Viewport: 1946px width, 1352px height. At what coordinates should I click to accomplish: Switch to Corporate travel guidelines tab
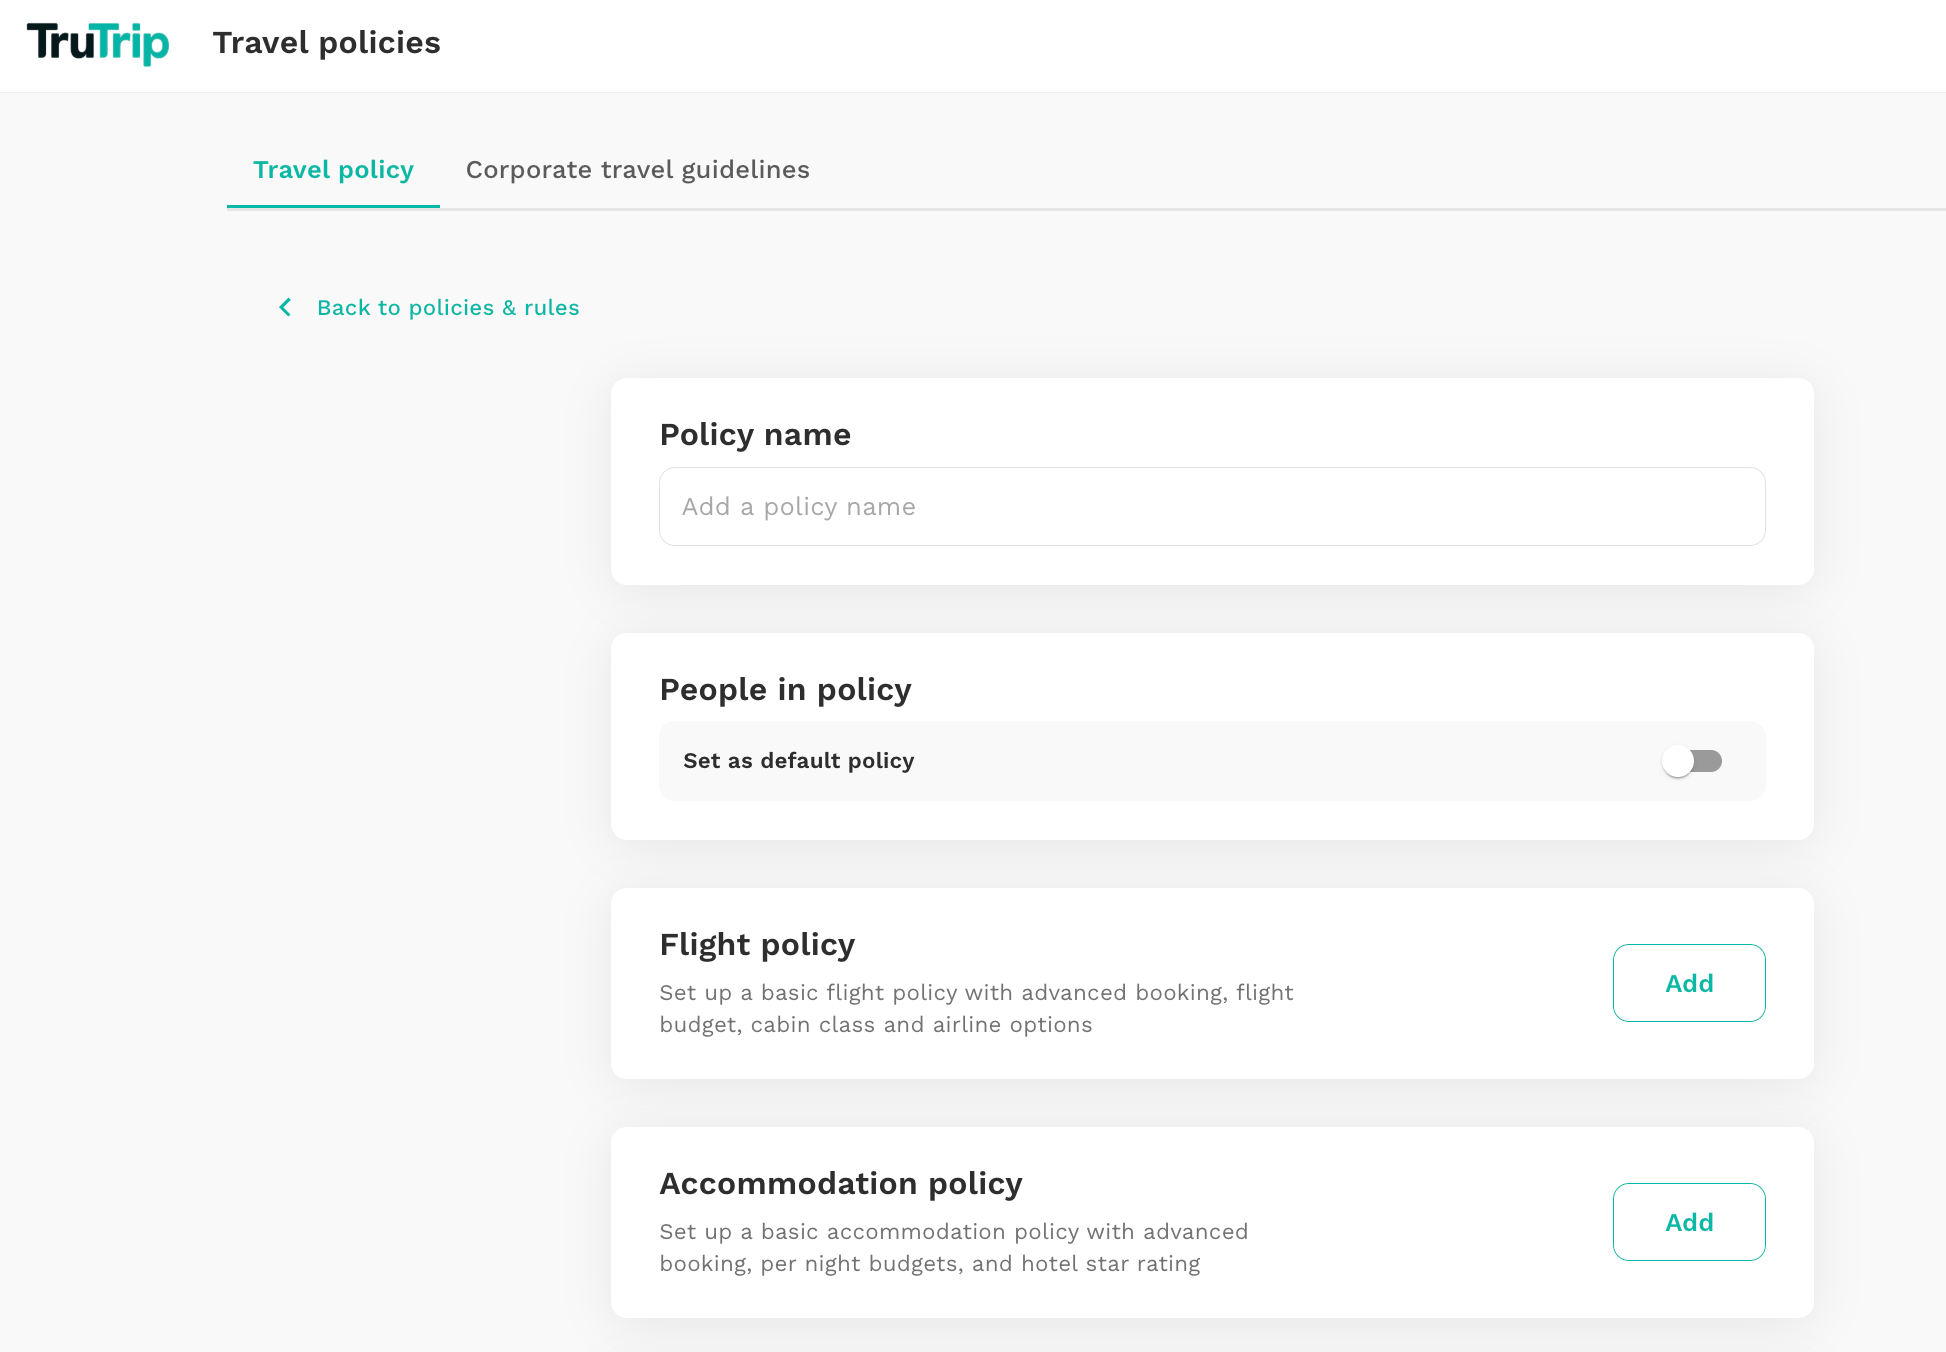[x=638, y=170]
